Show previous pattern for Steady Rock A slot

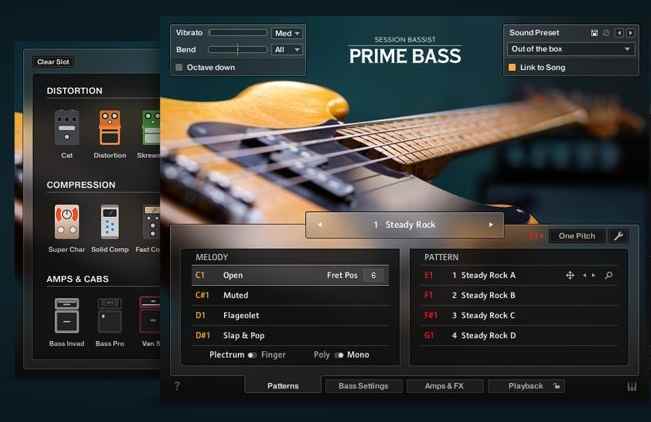[585, 275]
